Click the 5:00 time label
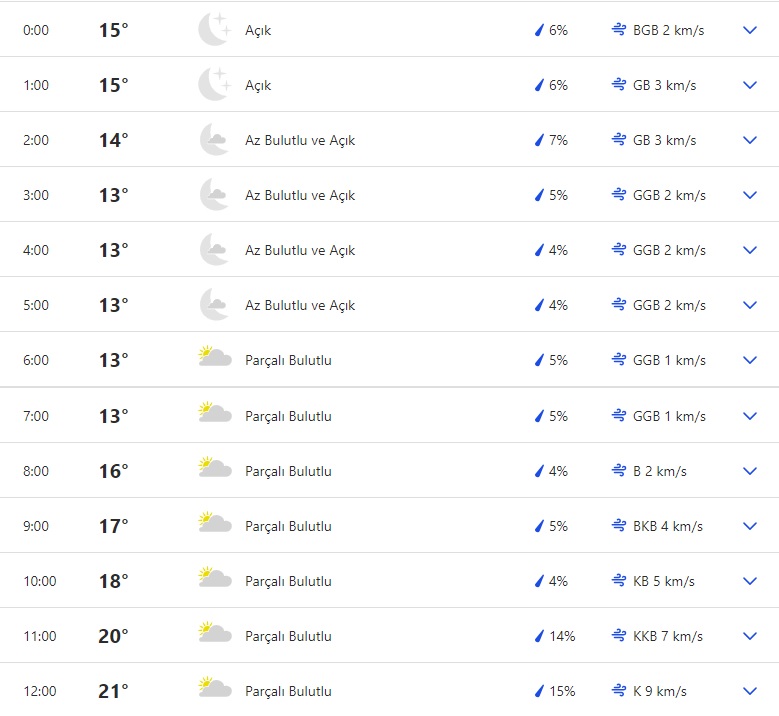 (x=36, y=305)
